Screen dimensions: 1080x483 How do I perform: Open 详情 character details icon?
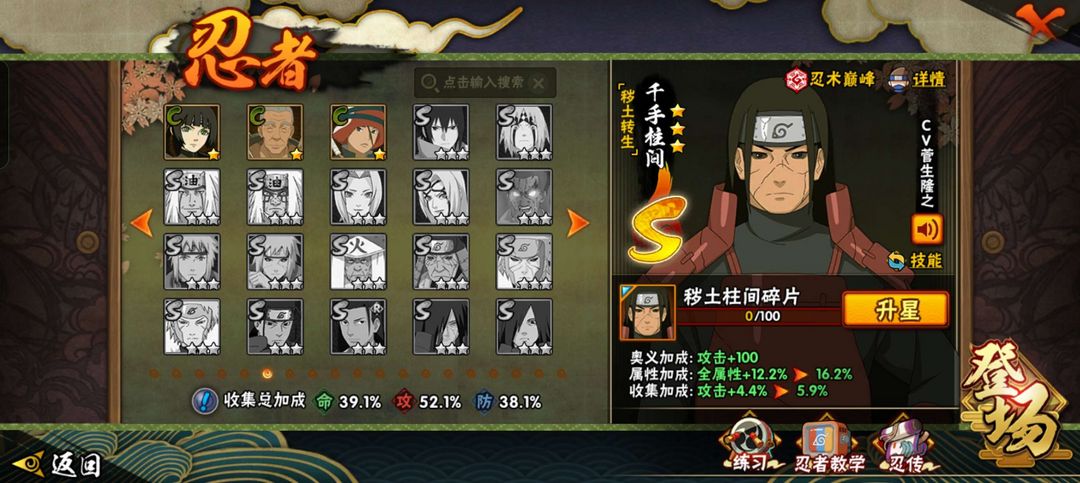coord(916,79)
